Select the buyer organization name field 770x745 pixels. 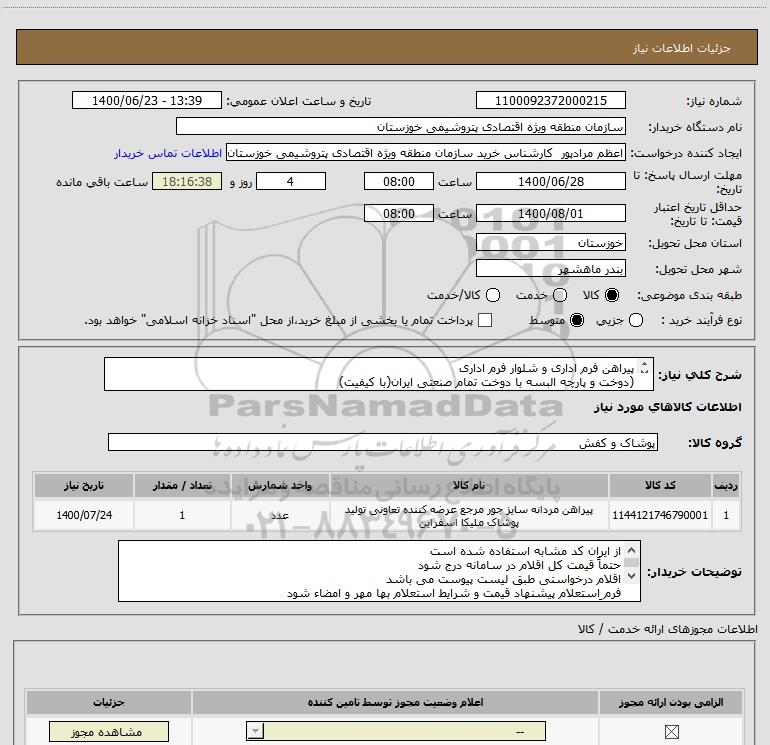401,126
